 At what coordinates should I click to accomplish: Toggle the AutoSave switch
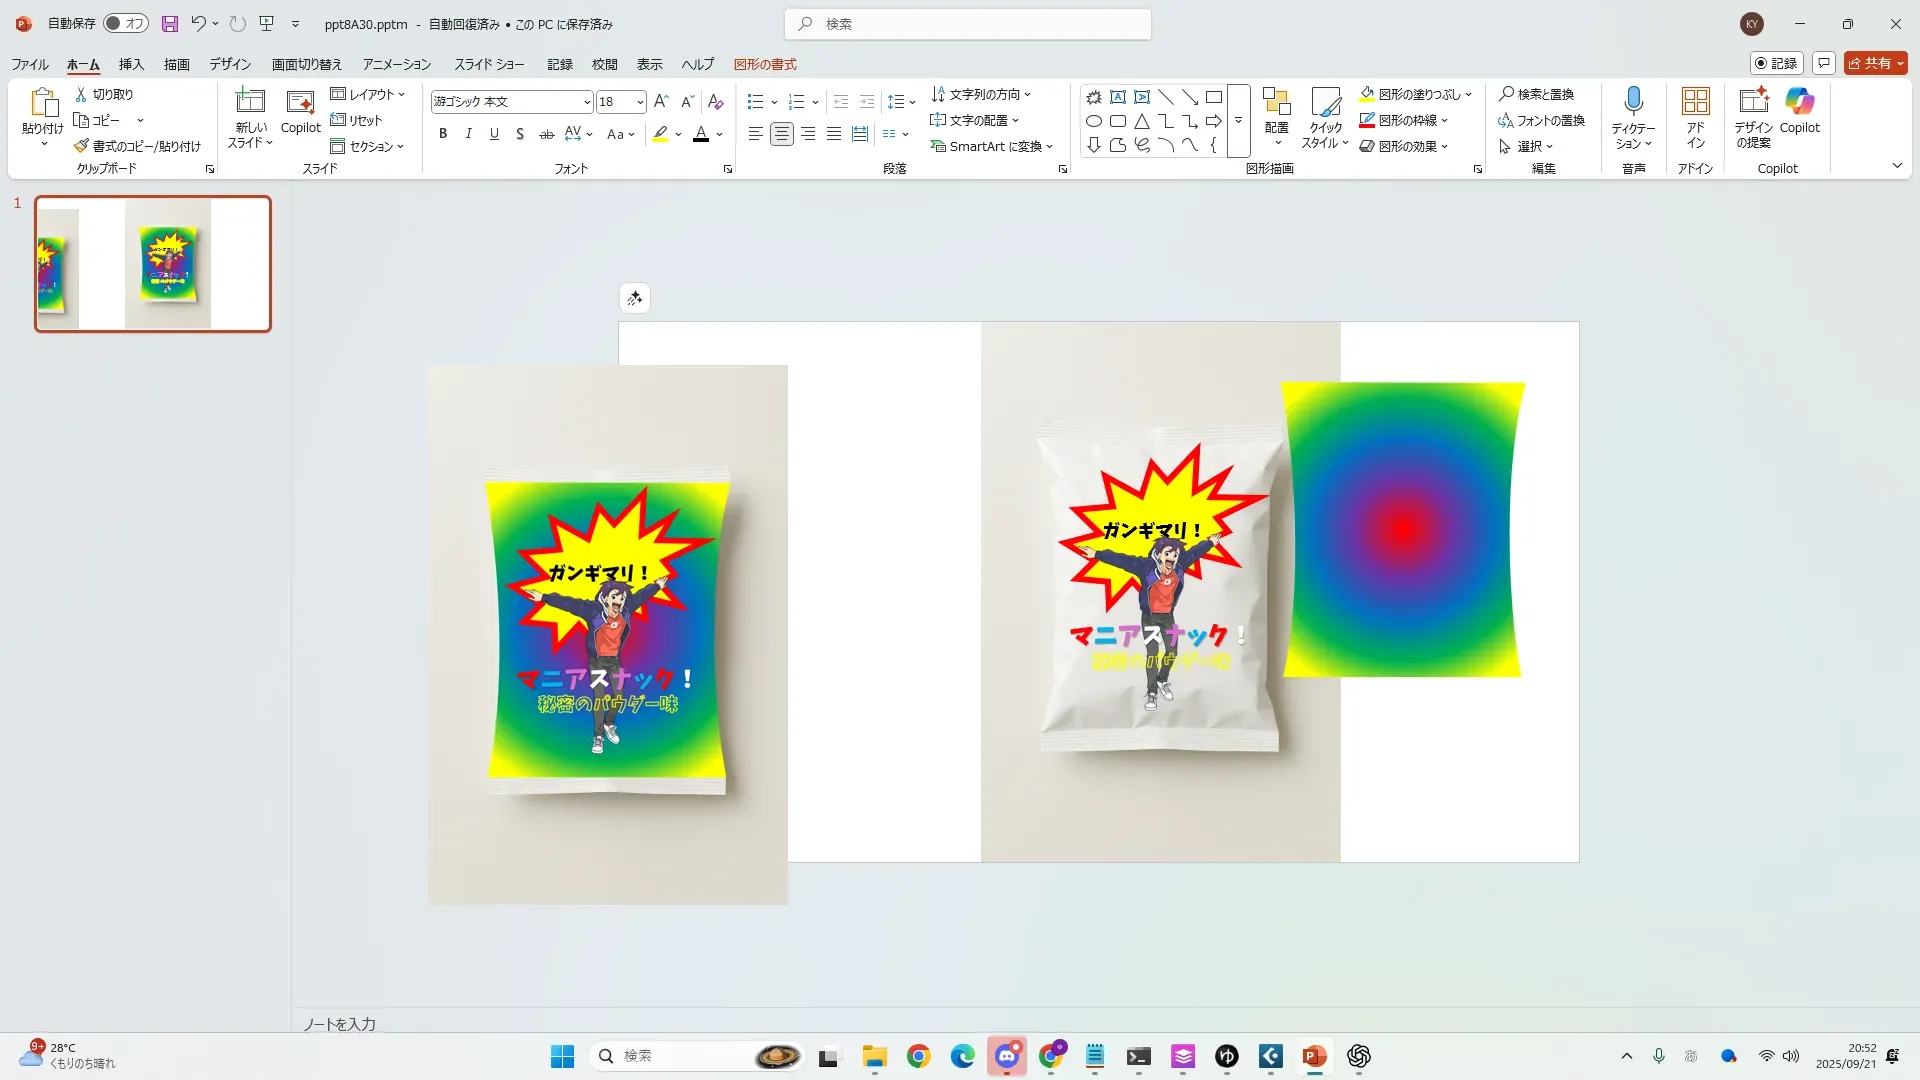pos(126,23)
